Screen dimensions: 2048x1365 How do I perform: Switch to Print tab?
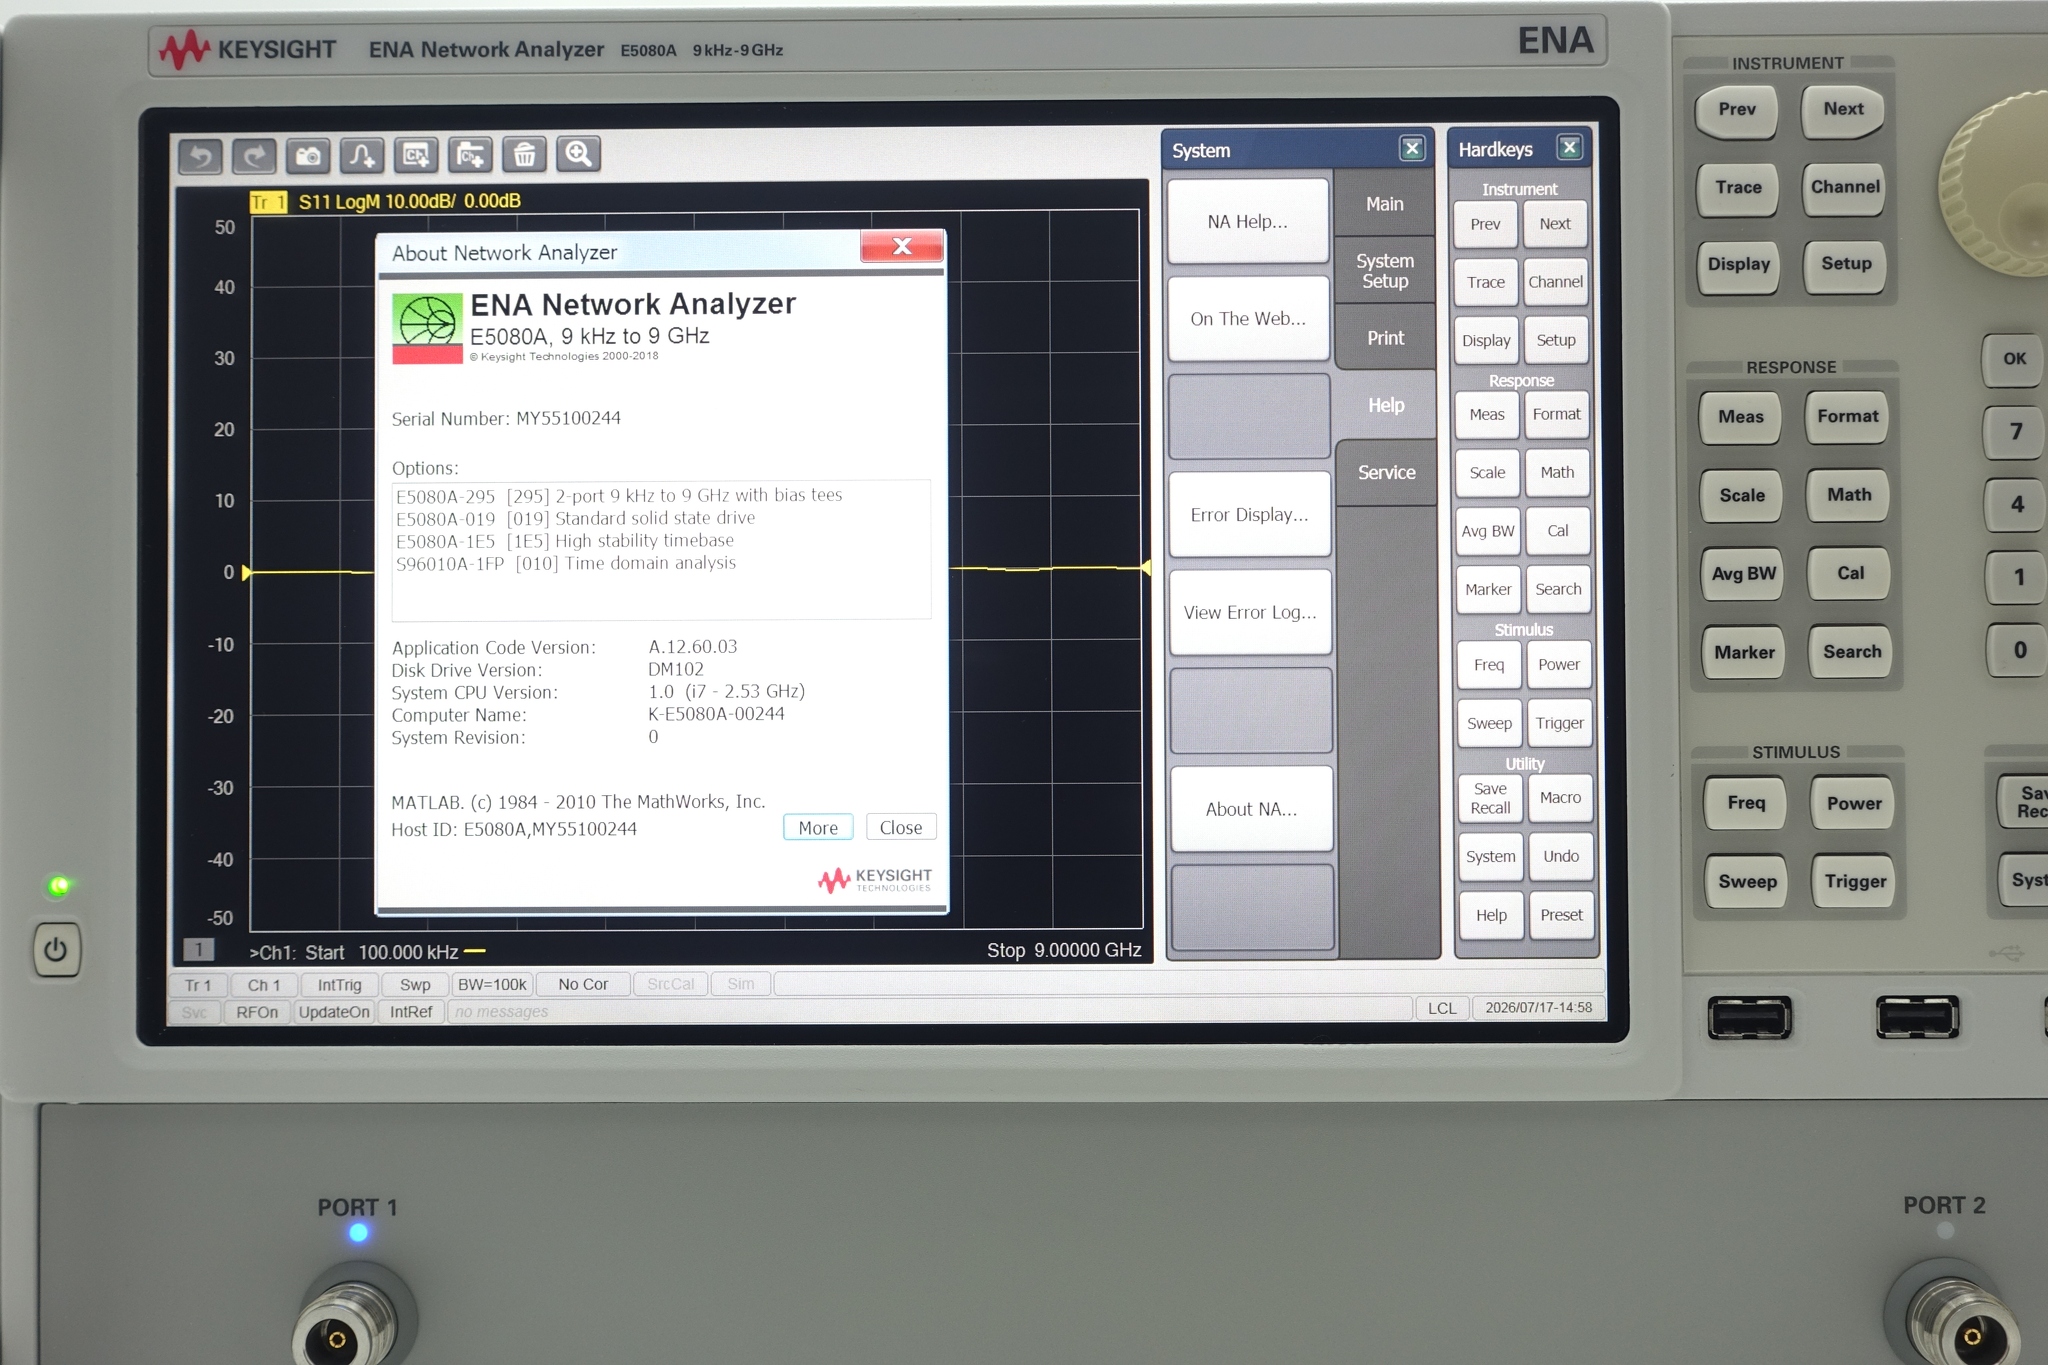[x=1386, y=338]
